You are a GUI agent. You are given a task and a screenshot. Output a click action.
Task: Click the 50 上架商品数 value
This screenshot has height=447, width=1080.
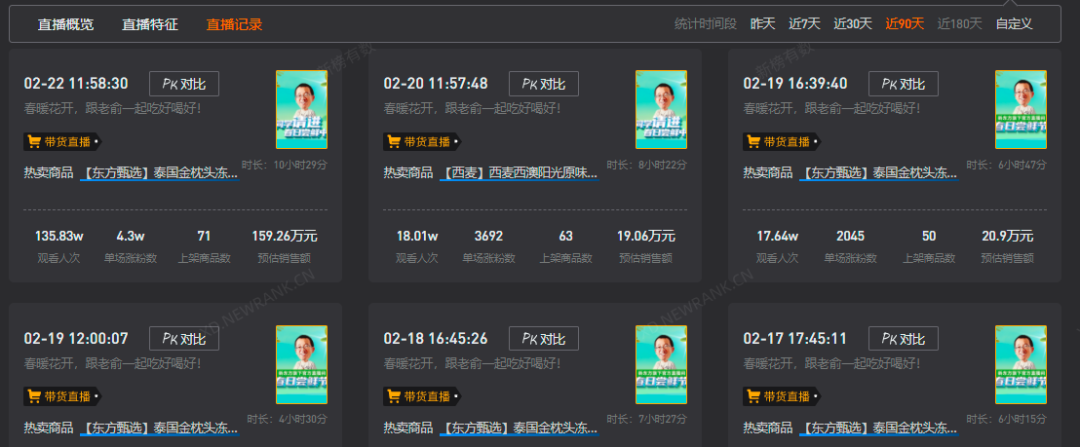tap(929, 236)
